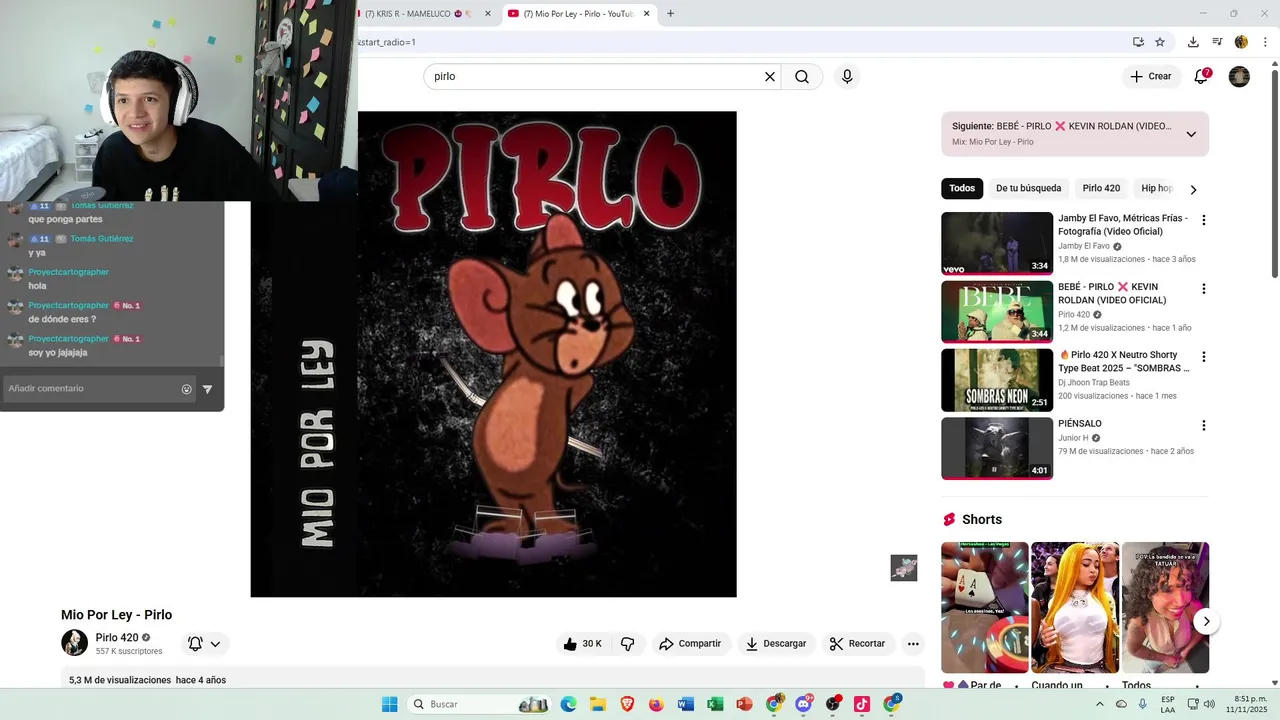The width and height of the screenshot is (1280, 720).
Task: Close the 'Mio Por Ley - Pirlo' tab
Action: [x=646, y=13]
